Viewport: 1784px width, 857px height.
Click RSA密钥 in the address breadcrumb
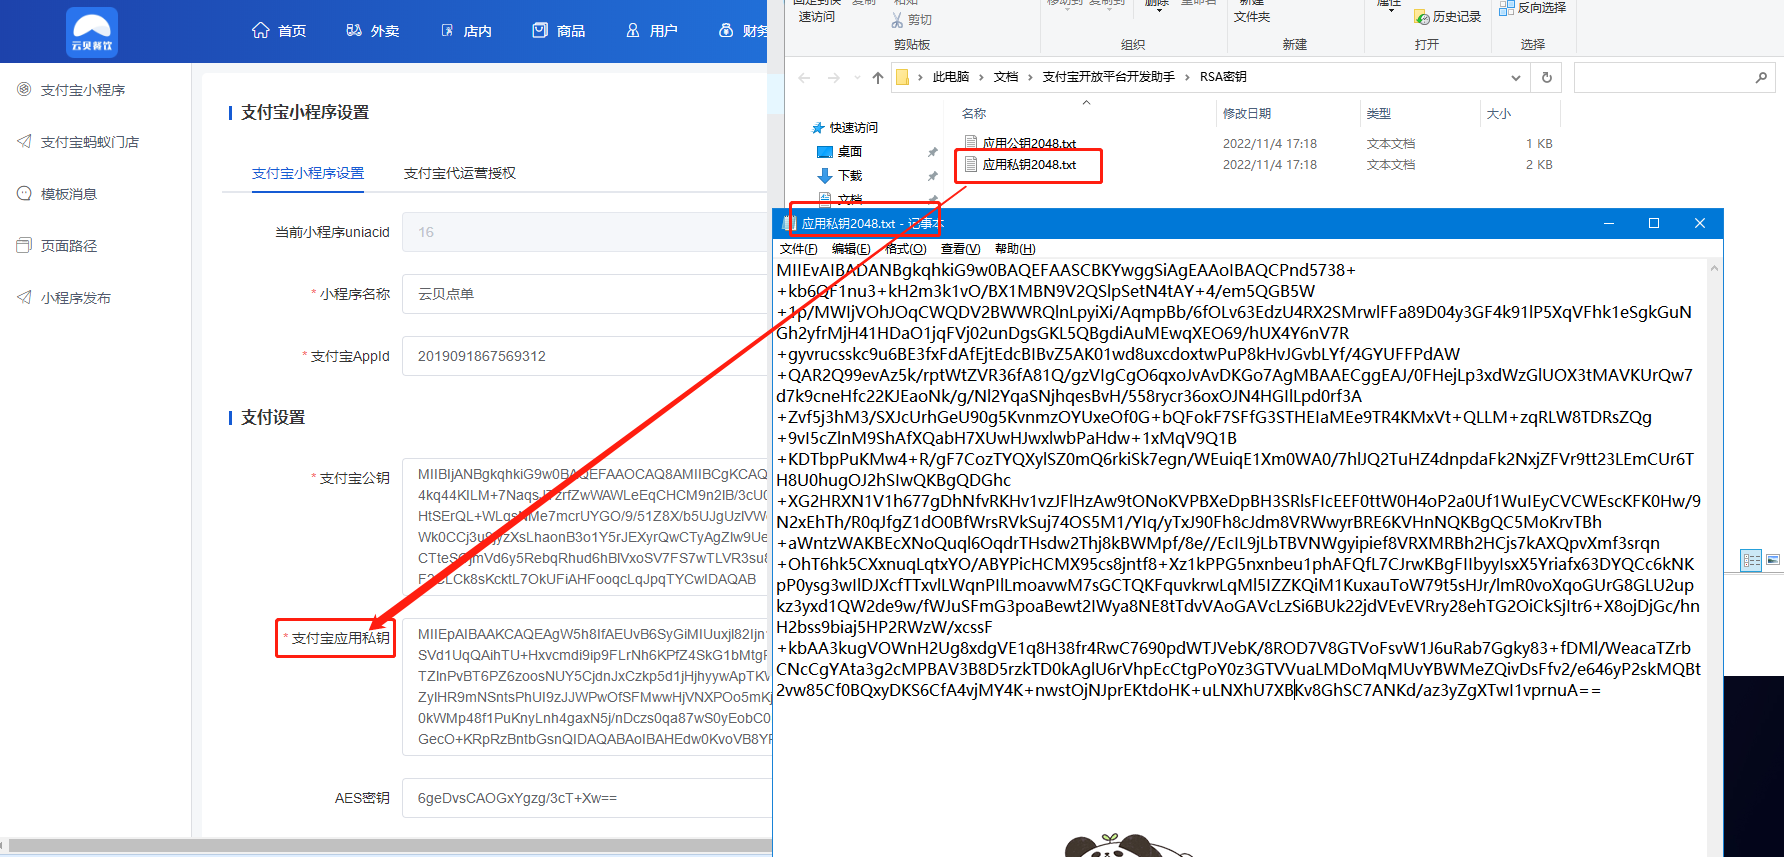click(x=1223, y=77)
